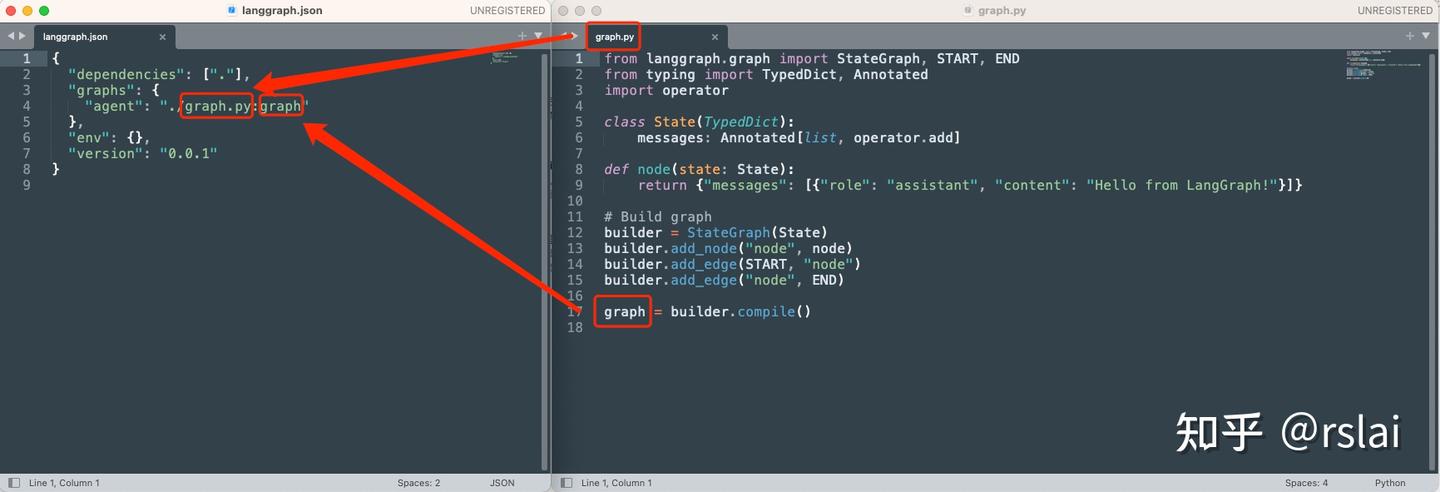
Task: Click the "# Build graph" comment line
Action: click(x=658, y=217)
